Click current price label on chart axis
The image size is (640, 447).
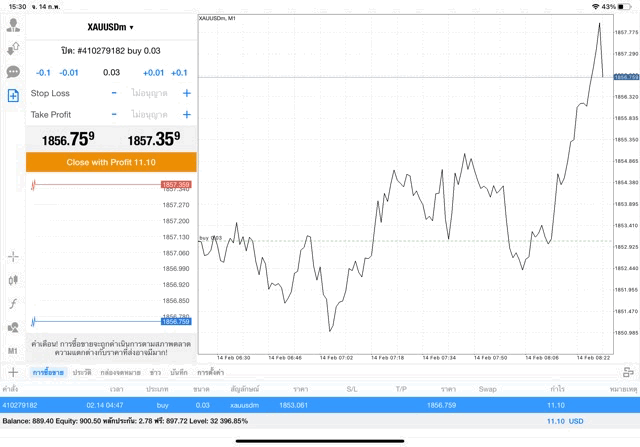coord(627,77)
